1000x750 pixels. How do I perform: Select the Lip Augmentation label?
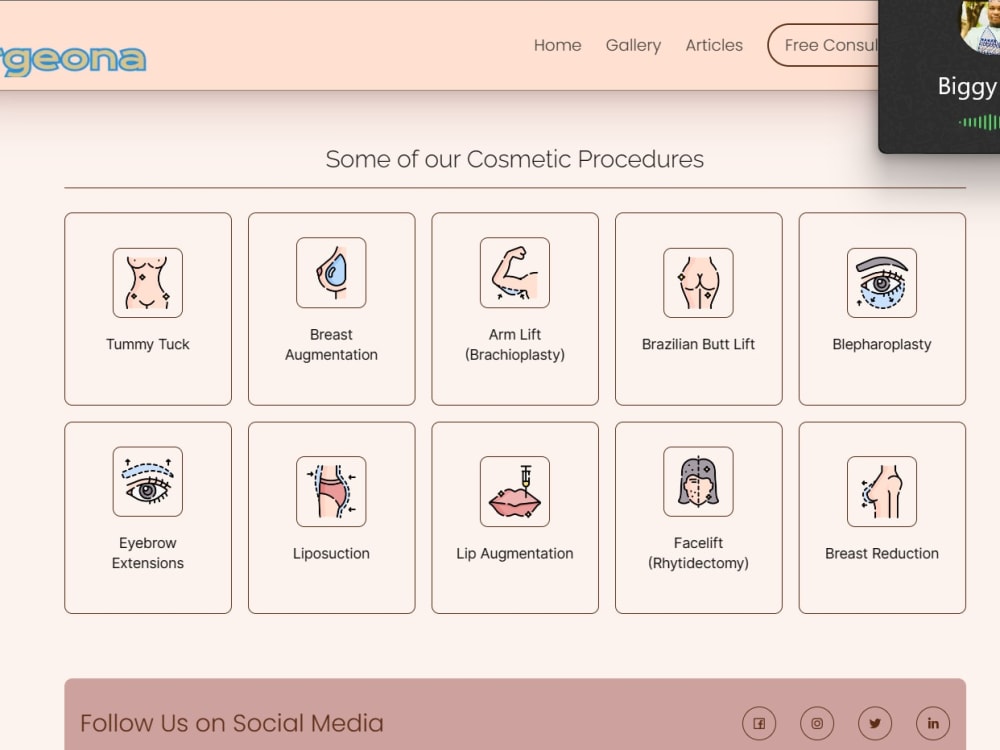515,554
